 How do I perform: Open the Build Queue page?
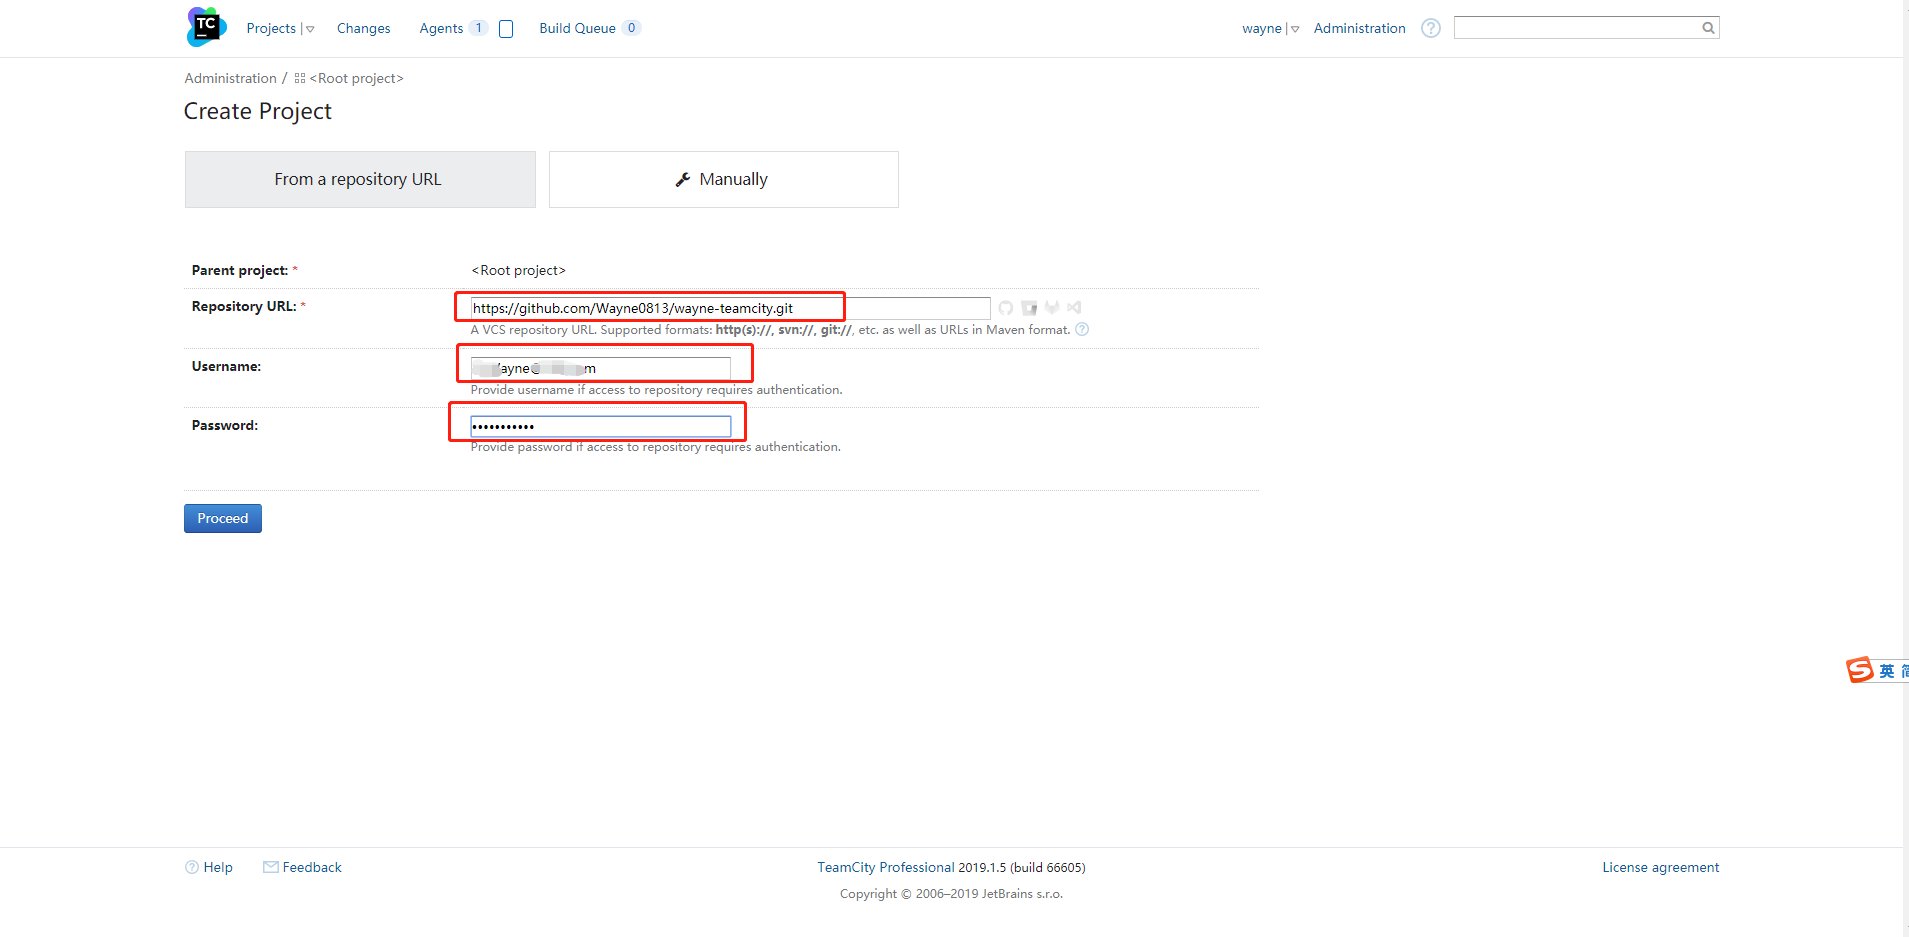coord(577,28)
